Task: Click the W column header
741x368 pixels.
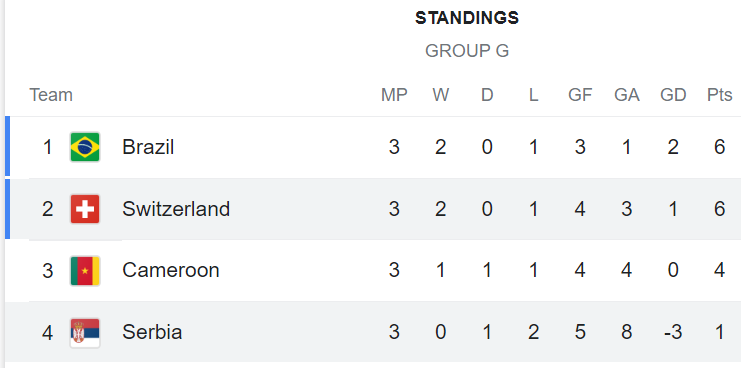Action: [x=440, y=95]
